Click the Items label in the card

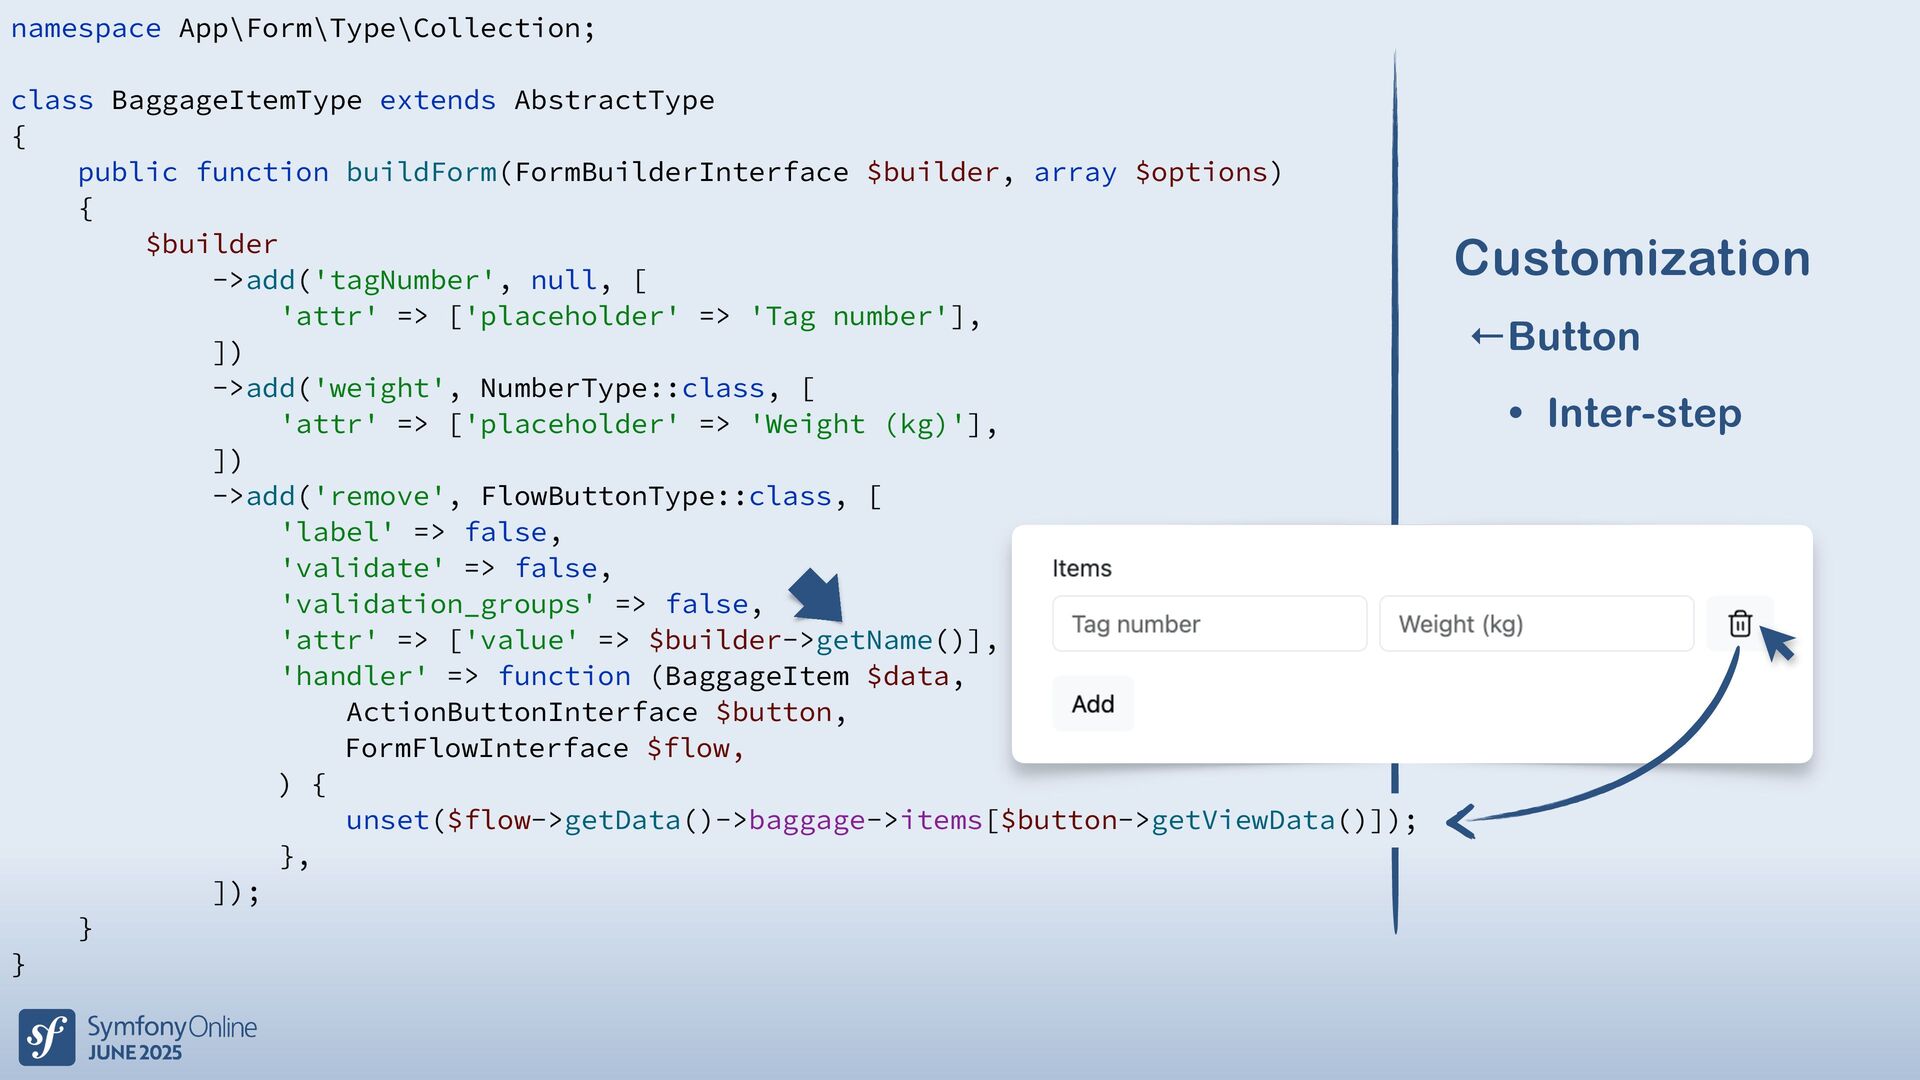click(x=1081, y=568)
